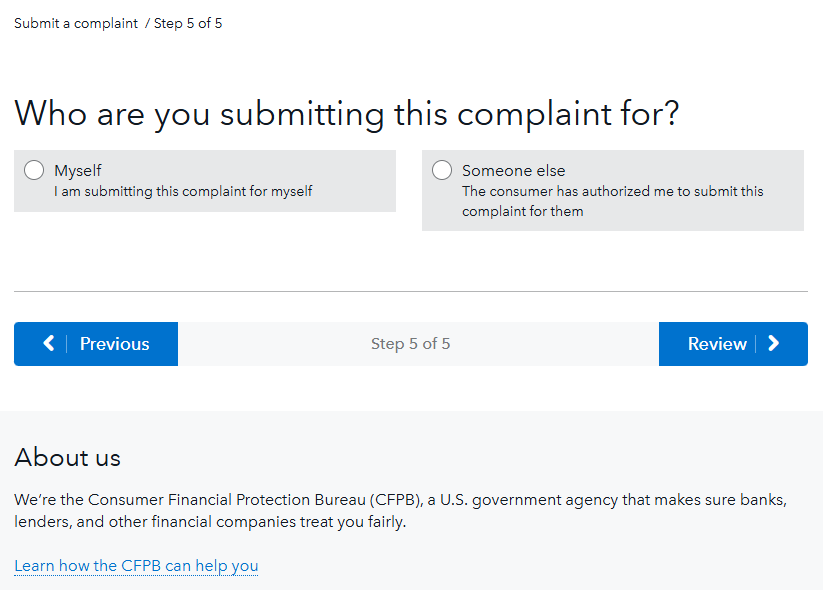Click the Submit a complaint breadcrumb
Screen dimensions: 823x590
(76, 23)
